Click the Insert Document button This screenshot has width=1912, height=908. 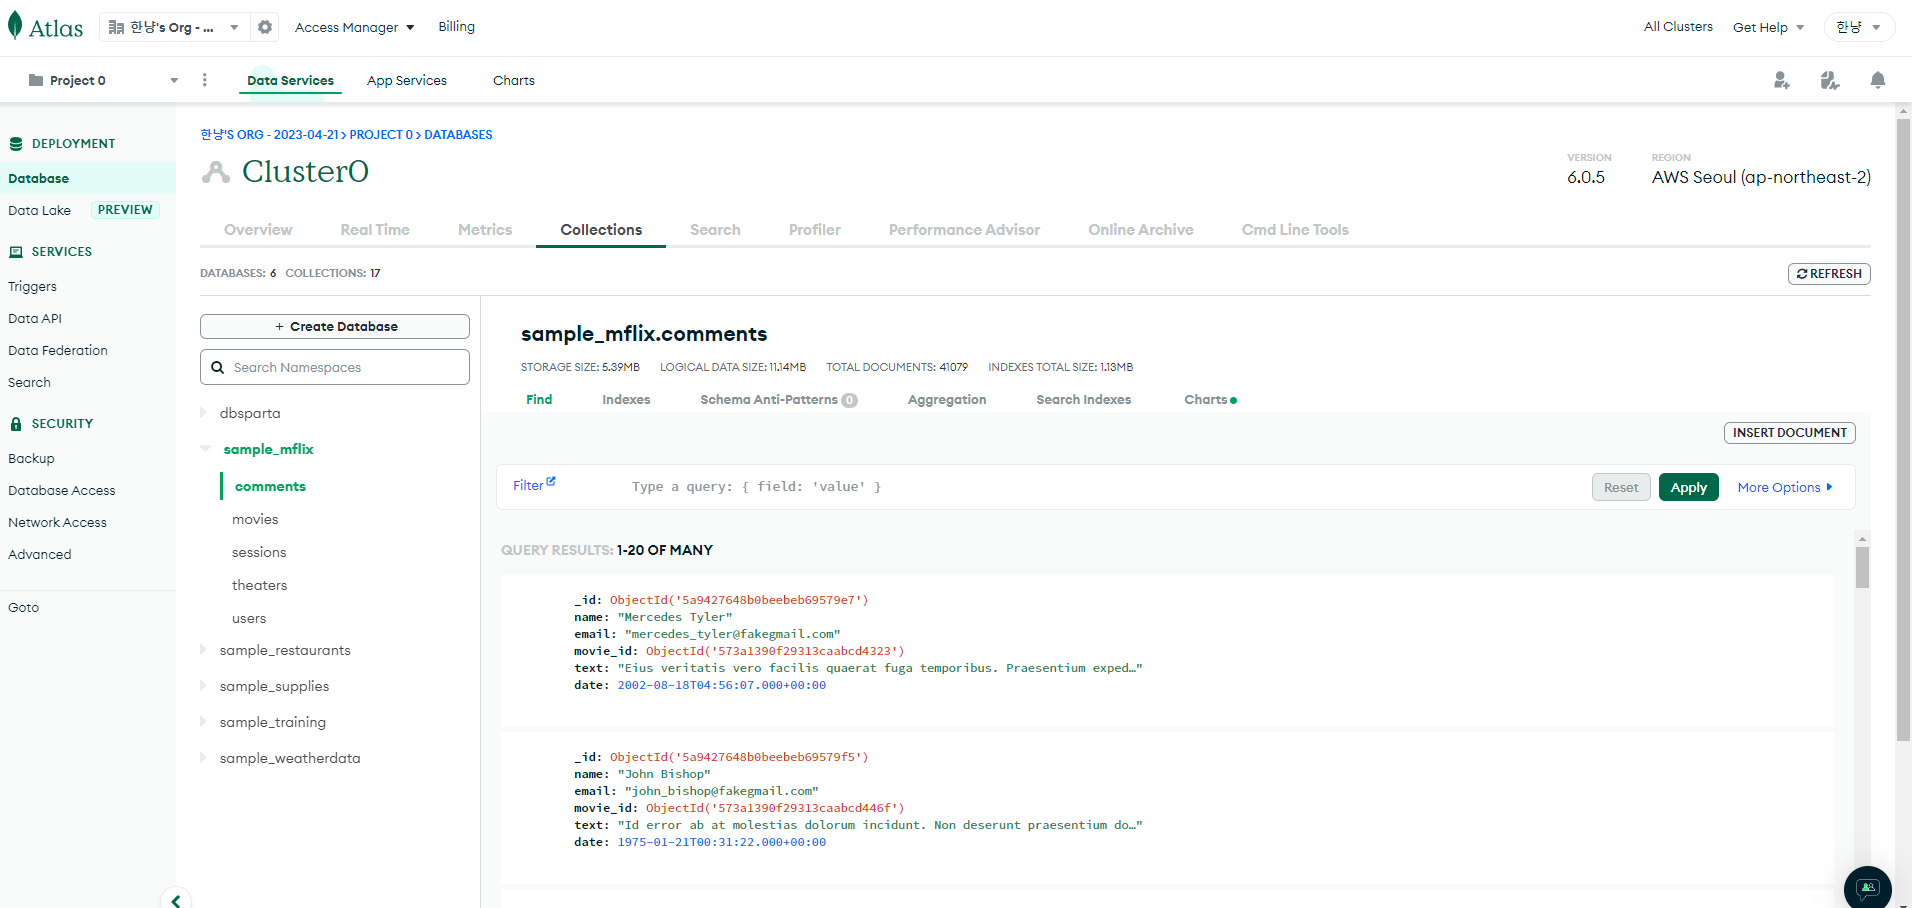tap(1790, 433)
